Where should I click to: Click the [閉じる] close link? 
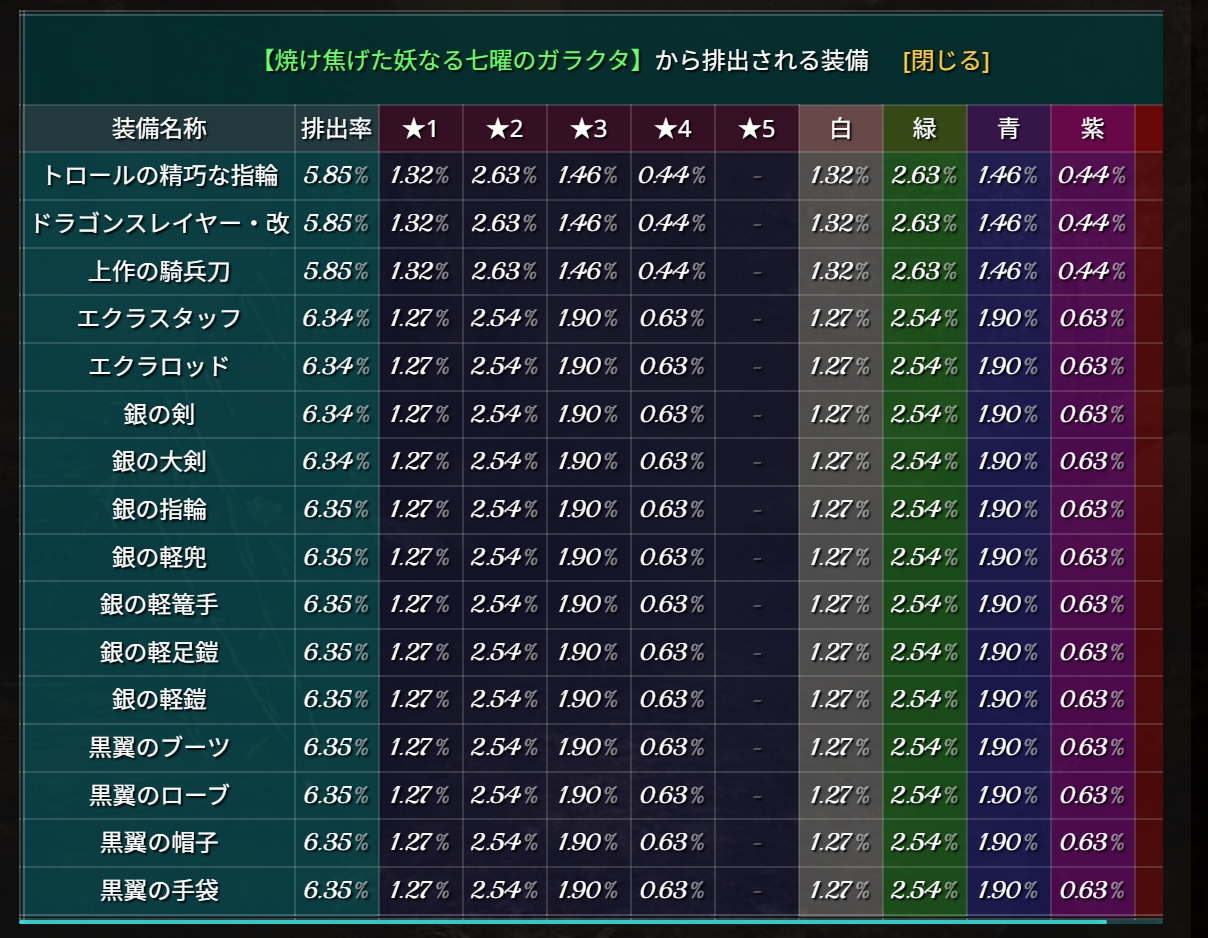pos(945,61)
